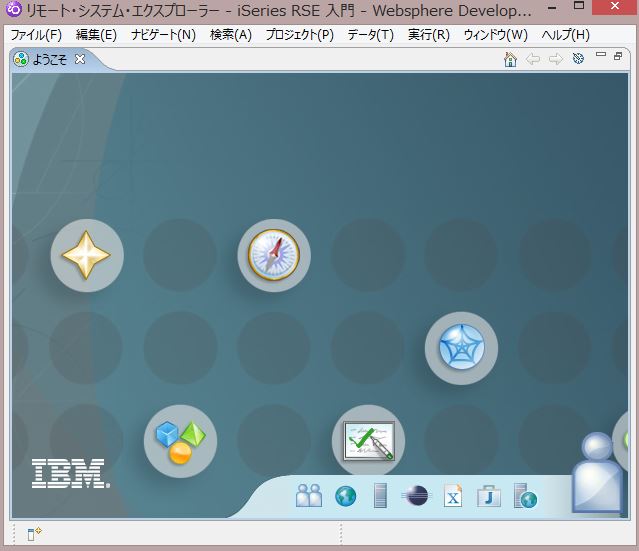Restore the Welcome view pane
Screen dimensions: 639x551
point(618,56)
